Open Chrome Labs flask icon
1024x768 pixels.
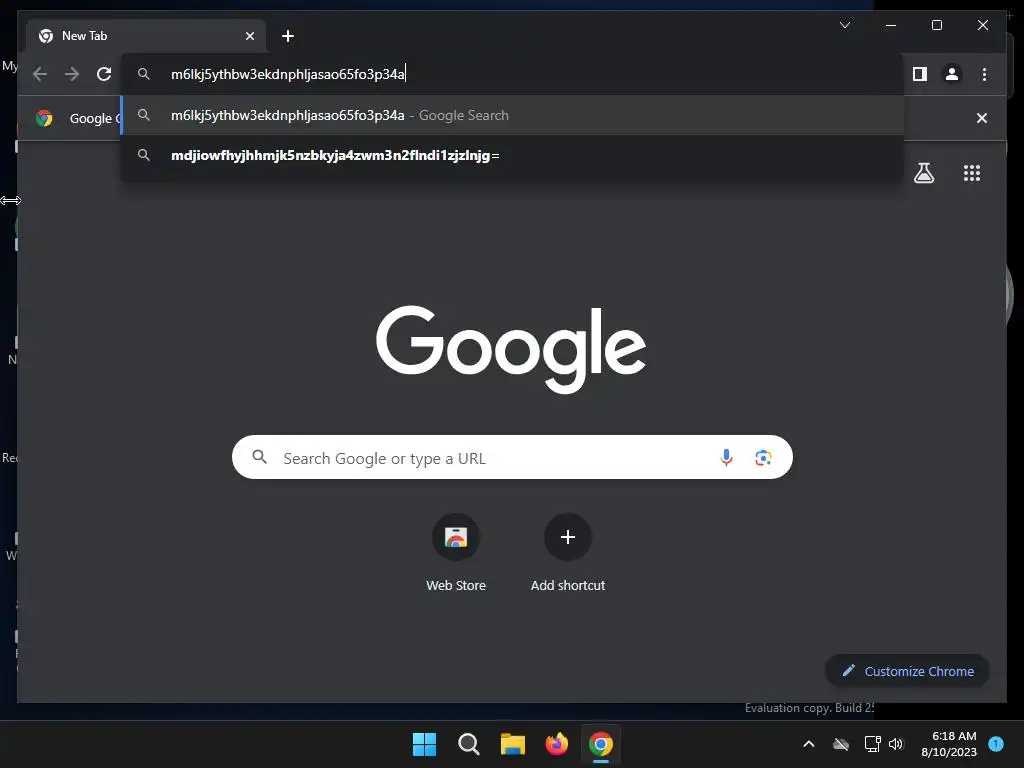[923, 173]
